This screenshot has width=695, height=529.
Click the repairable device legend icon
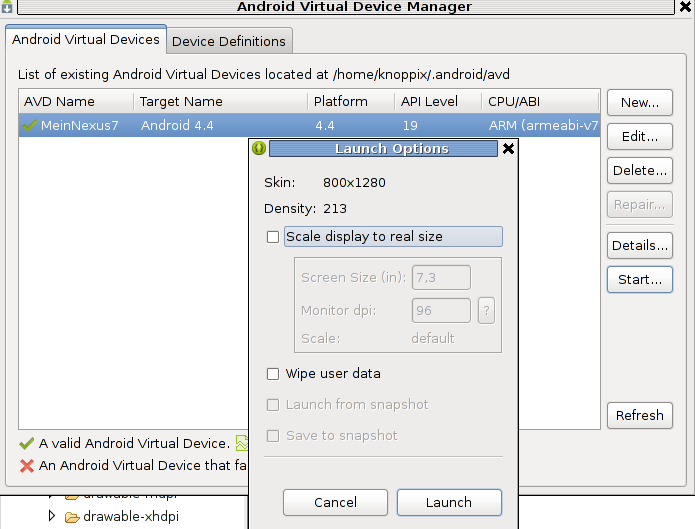point(242,443)
